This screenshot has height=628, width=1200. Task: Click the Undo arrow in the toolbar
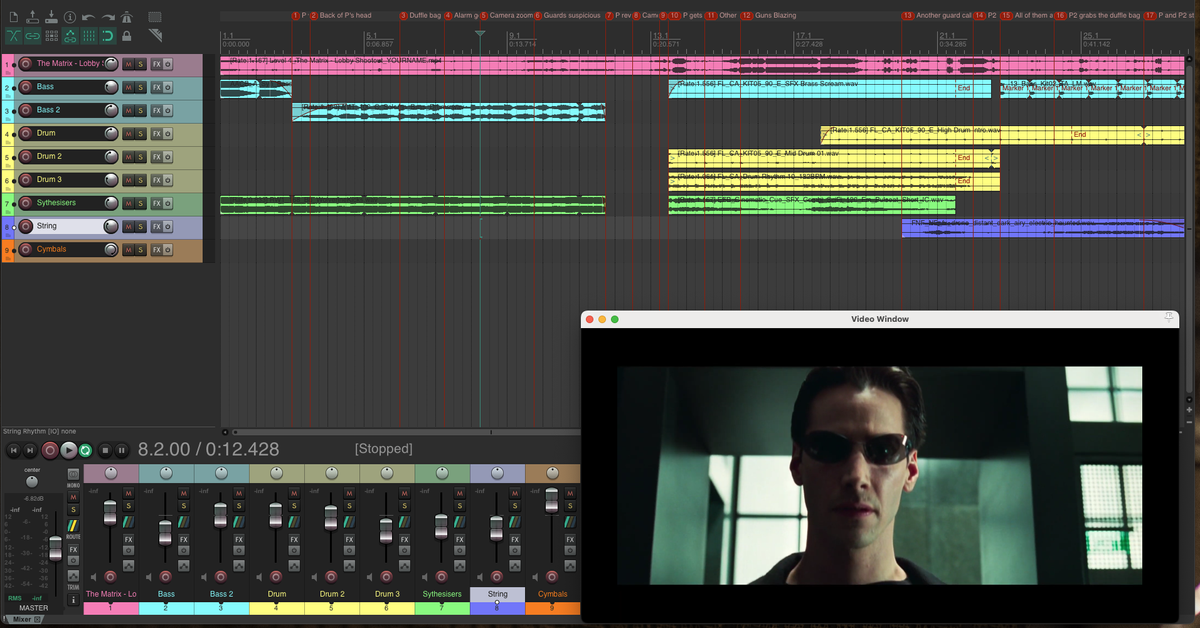click(89, 17)
